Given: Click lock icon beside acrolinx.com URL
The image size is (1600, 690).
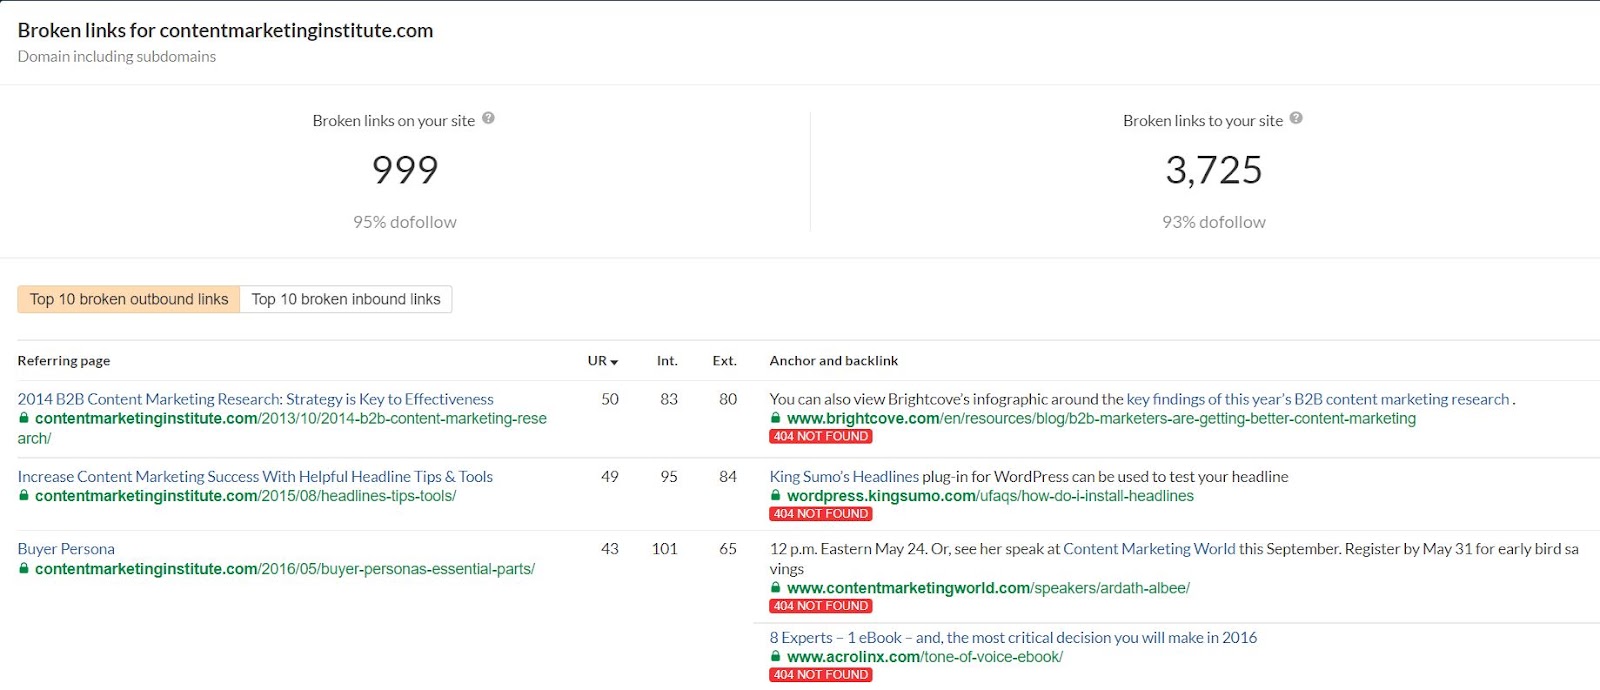Looking at the screenshot, I should click(775, 656).
